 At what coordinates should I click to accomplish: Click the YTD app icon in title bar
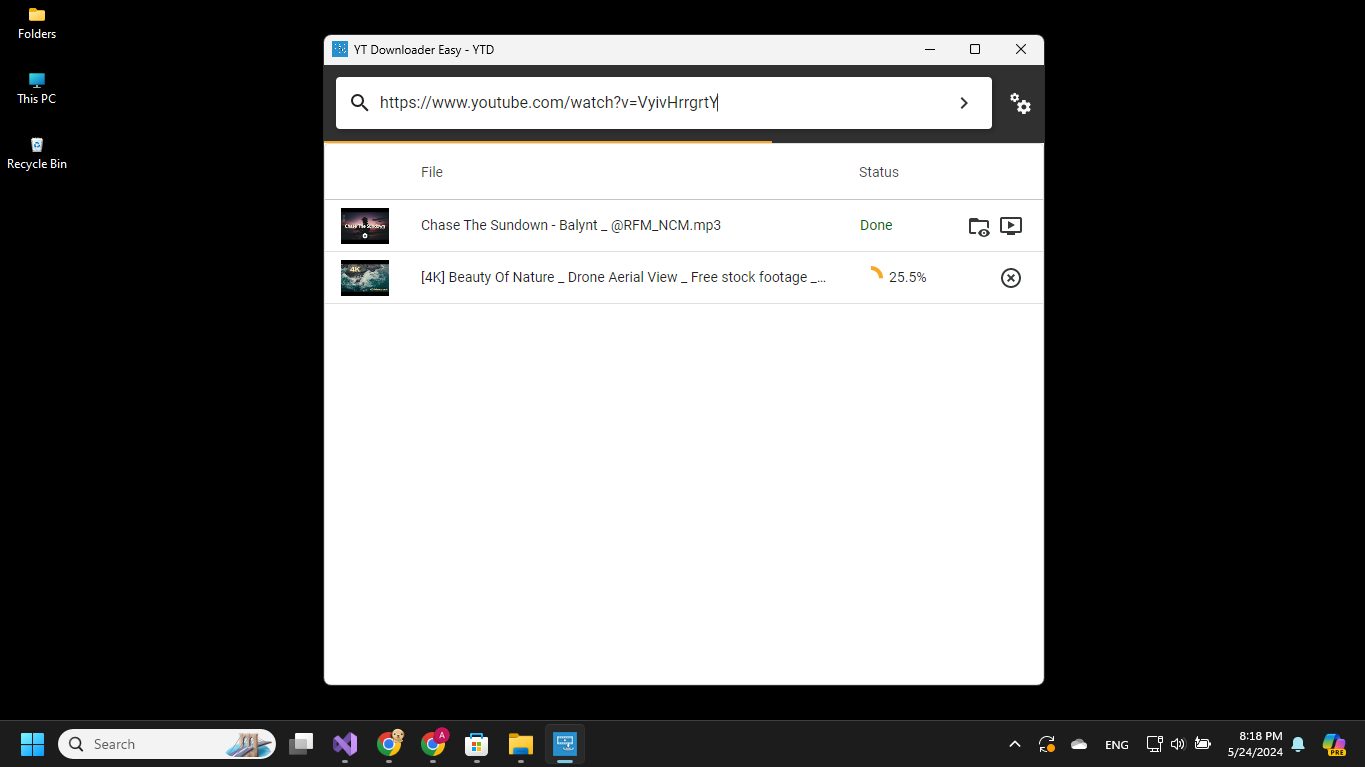tap(340, 49)
